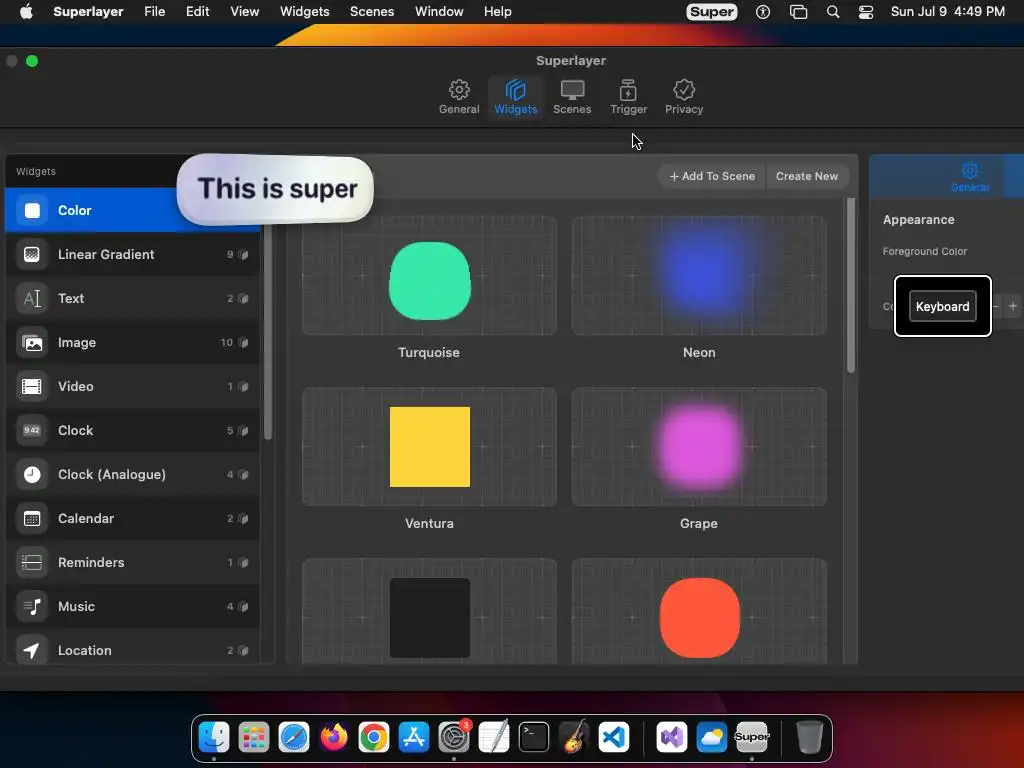Select the Clock (Analogue) widget icon
This screenshot has width=1024, height=768.
[x=31, y=474]
